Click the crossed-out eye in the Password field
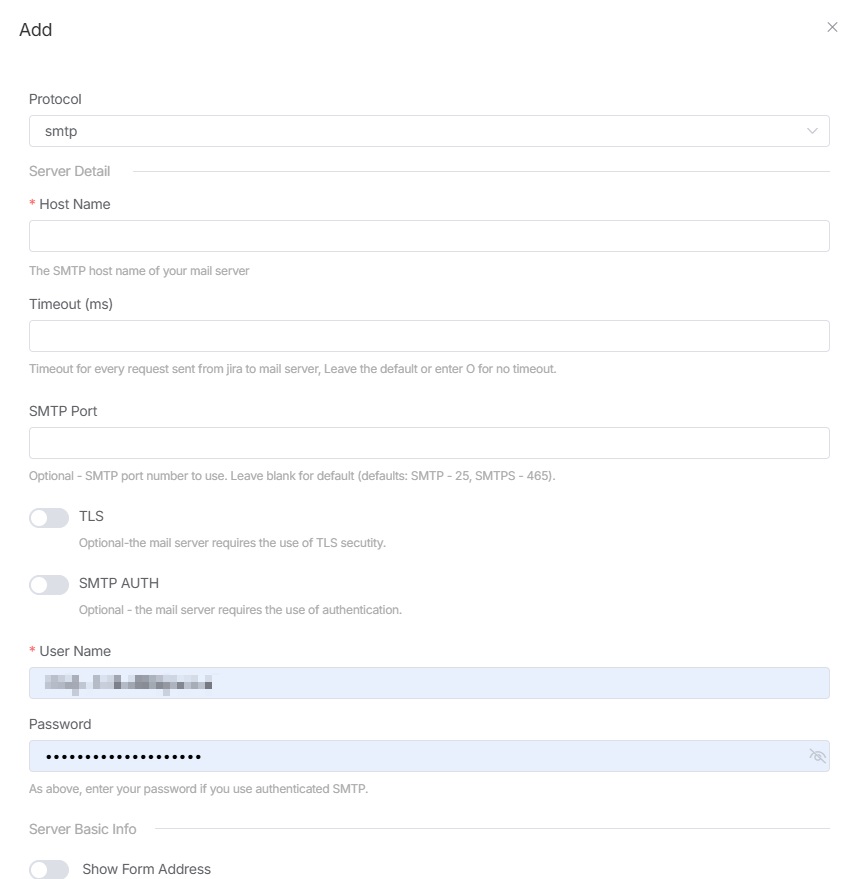 pos(817,756)
